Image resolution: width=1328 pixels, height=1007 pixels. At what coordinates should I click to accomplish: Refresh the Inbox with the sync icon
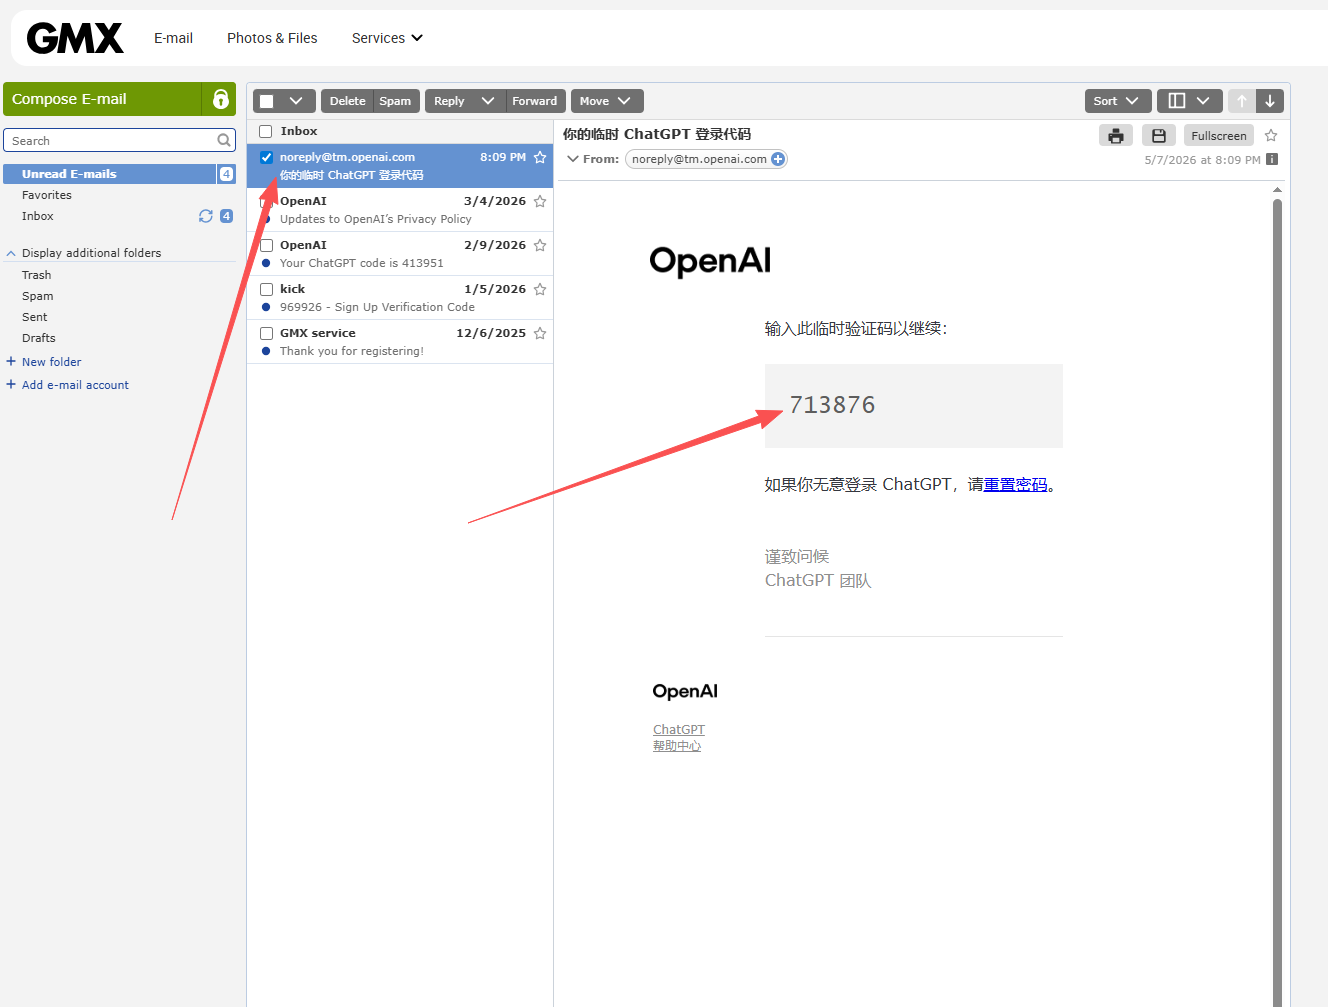click(206, 216)
